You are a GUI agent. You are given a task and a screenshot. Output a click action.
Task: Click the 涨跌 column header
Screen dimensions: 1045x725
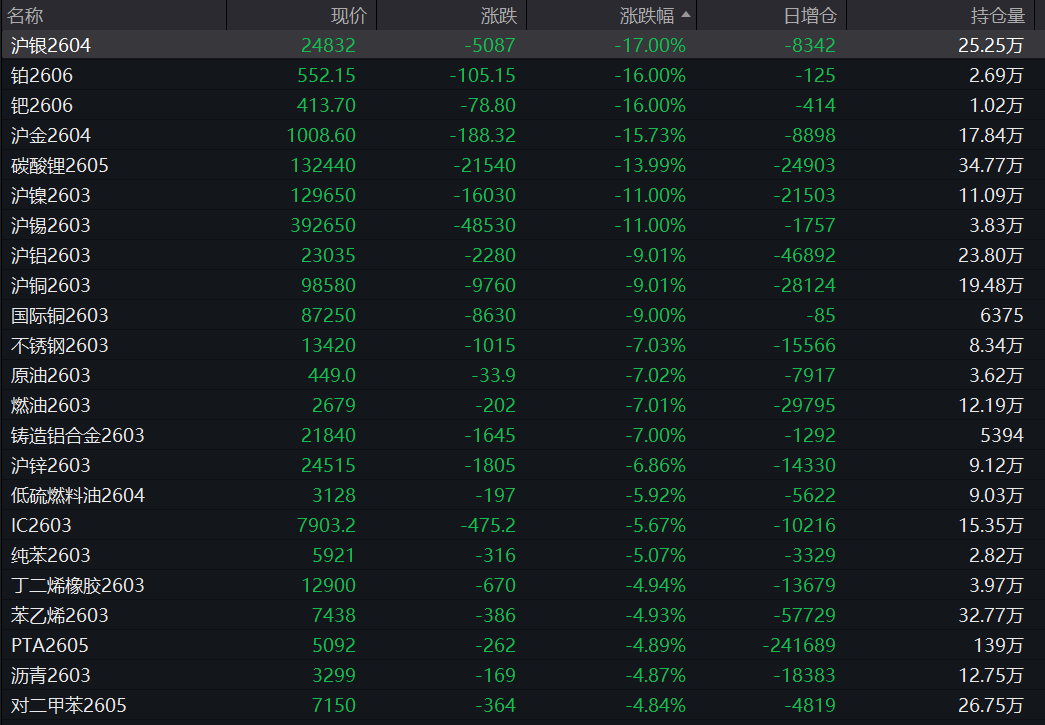coord(498,15)
